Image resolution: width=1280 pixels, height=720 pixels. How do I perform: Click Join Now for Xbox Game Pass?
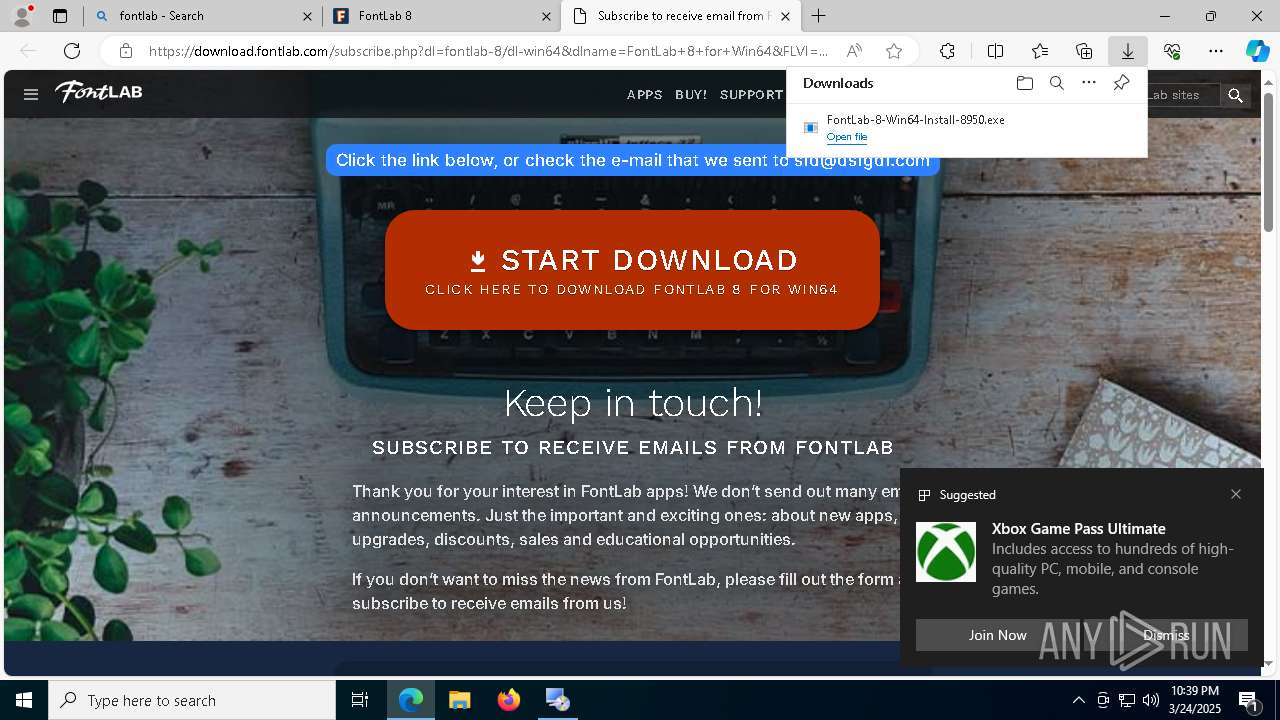997,635
